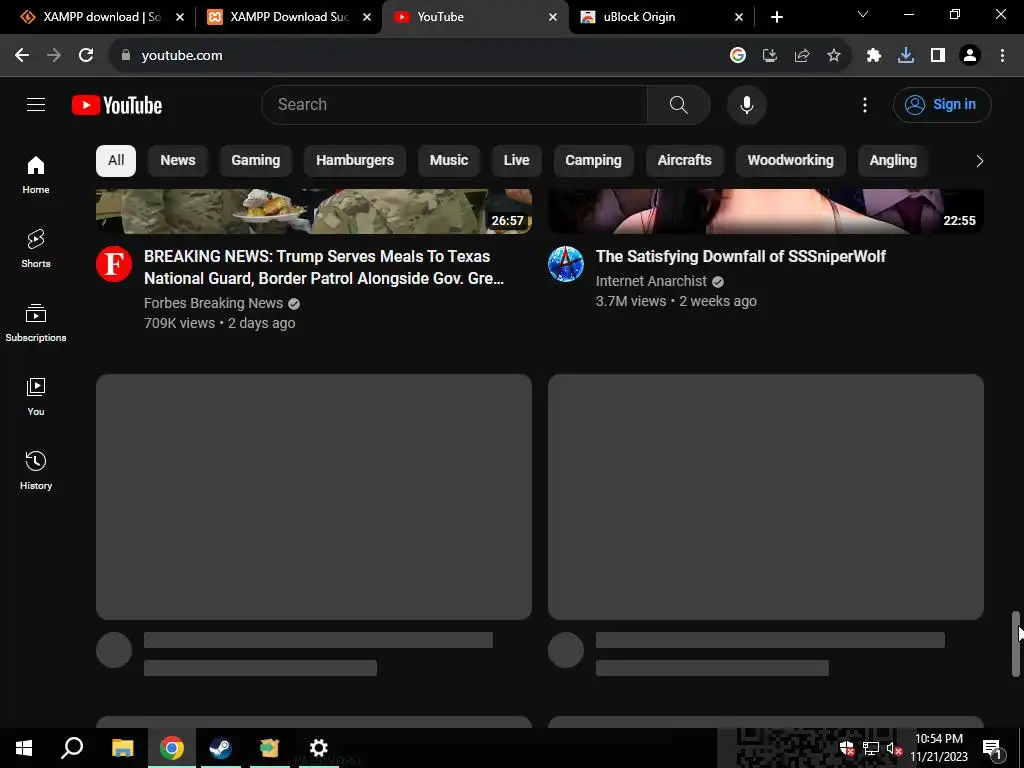Click the search magnifier button

[x=679, y=104]
